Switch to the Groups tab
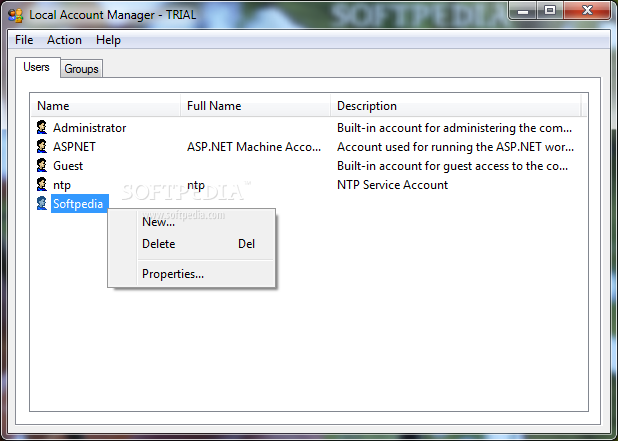This screenshot has width=618, height=441. 81,69
